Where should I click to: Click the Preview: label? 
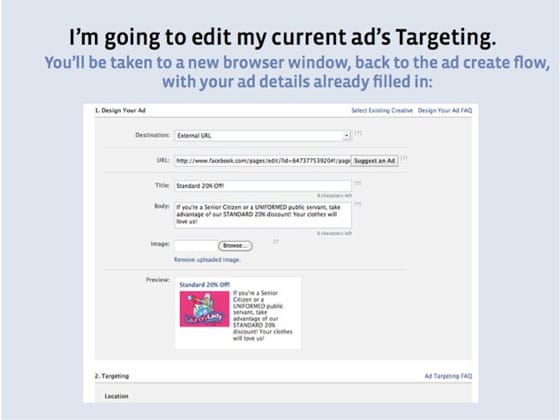158,280
